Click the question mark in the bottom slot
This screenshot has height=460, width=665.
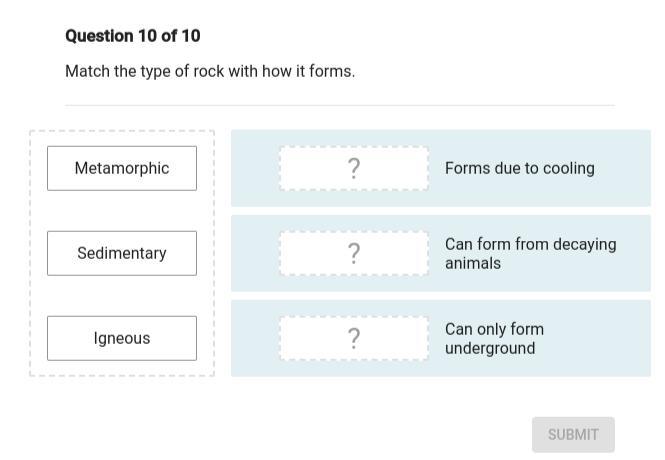354,338
